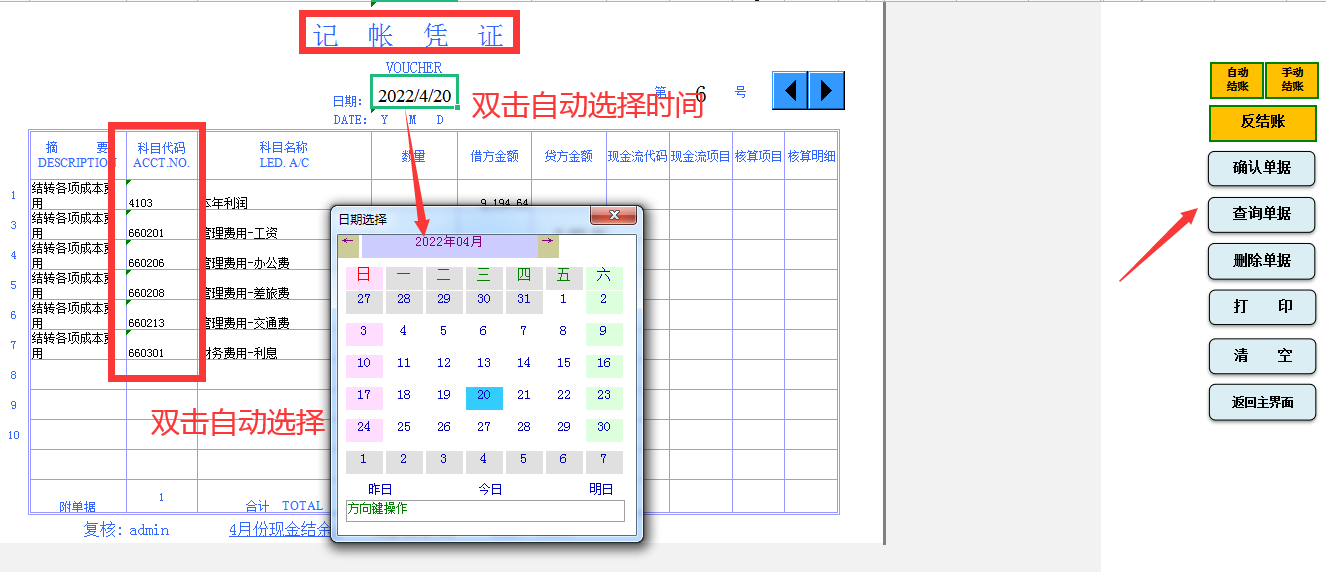1326x572 pixels.
Task: Click the 附单据 attachments cell
Action: click(x=78, y=506)
